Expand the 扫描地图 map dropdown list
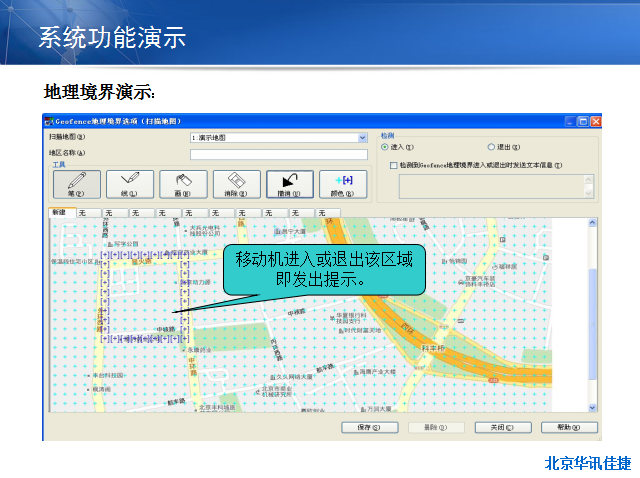The width and height of the screenshot is (640, 478). point(363,137)
